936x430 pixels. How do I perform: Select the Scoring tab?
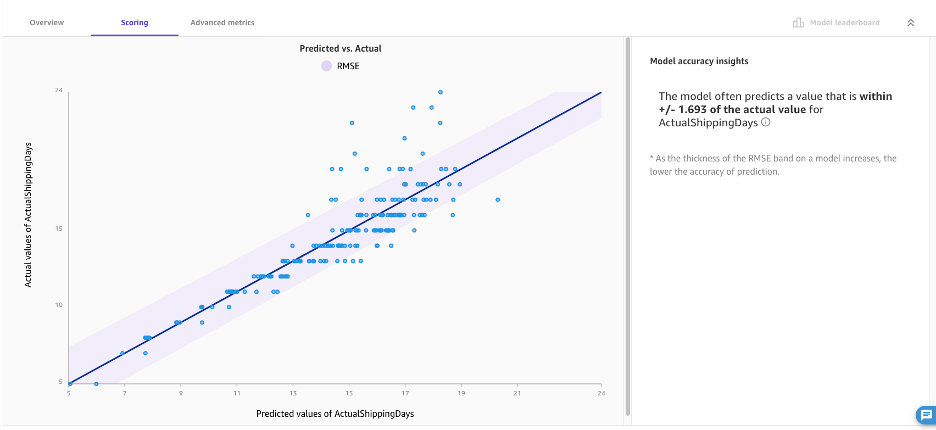point(134,22)
